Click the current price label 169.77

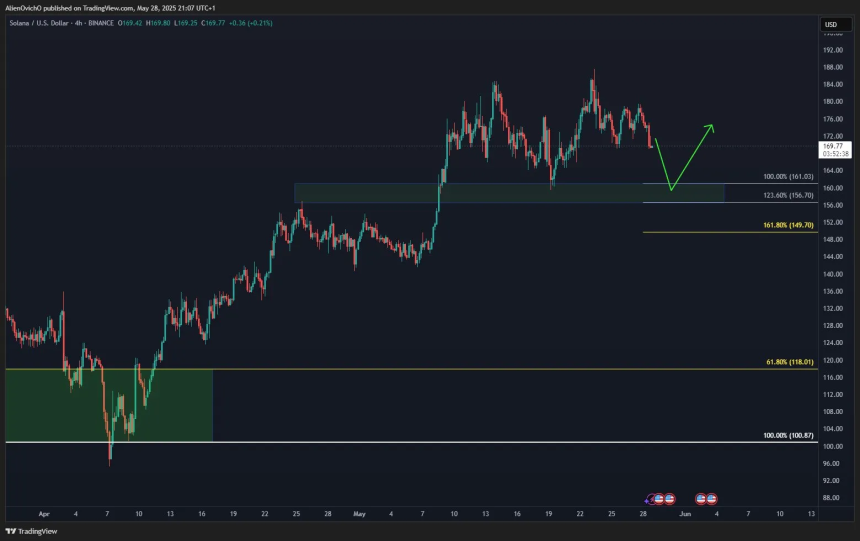click(835, 146)
